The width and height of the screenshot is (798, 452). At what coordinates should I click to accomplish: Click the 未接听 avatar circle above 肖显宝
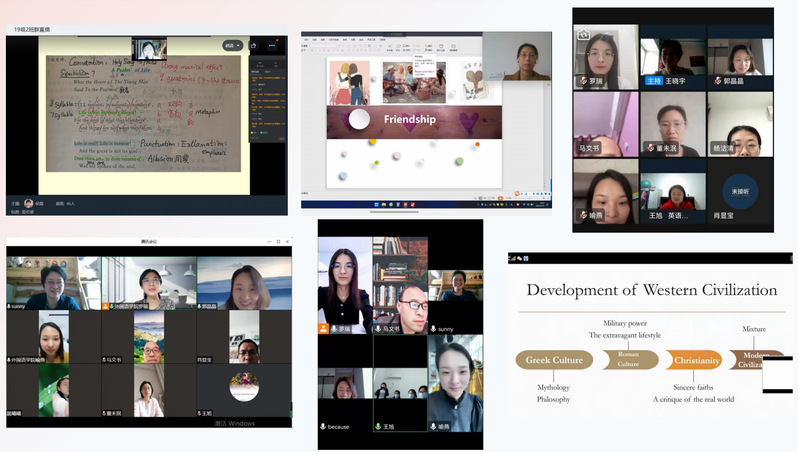[739, 191]
